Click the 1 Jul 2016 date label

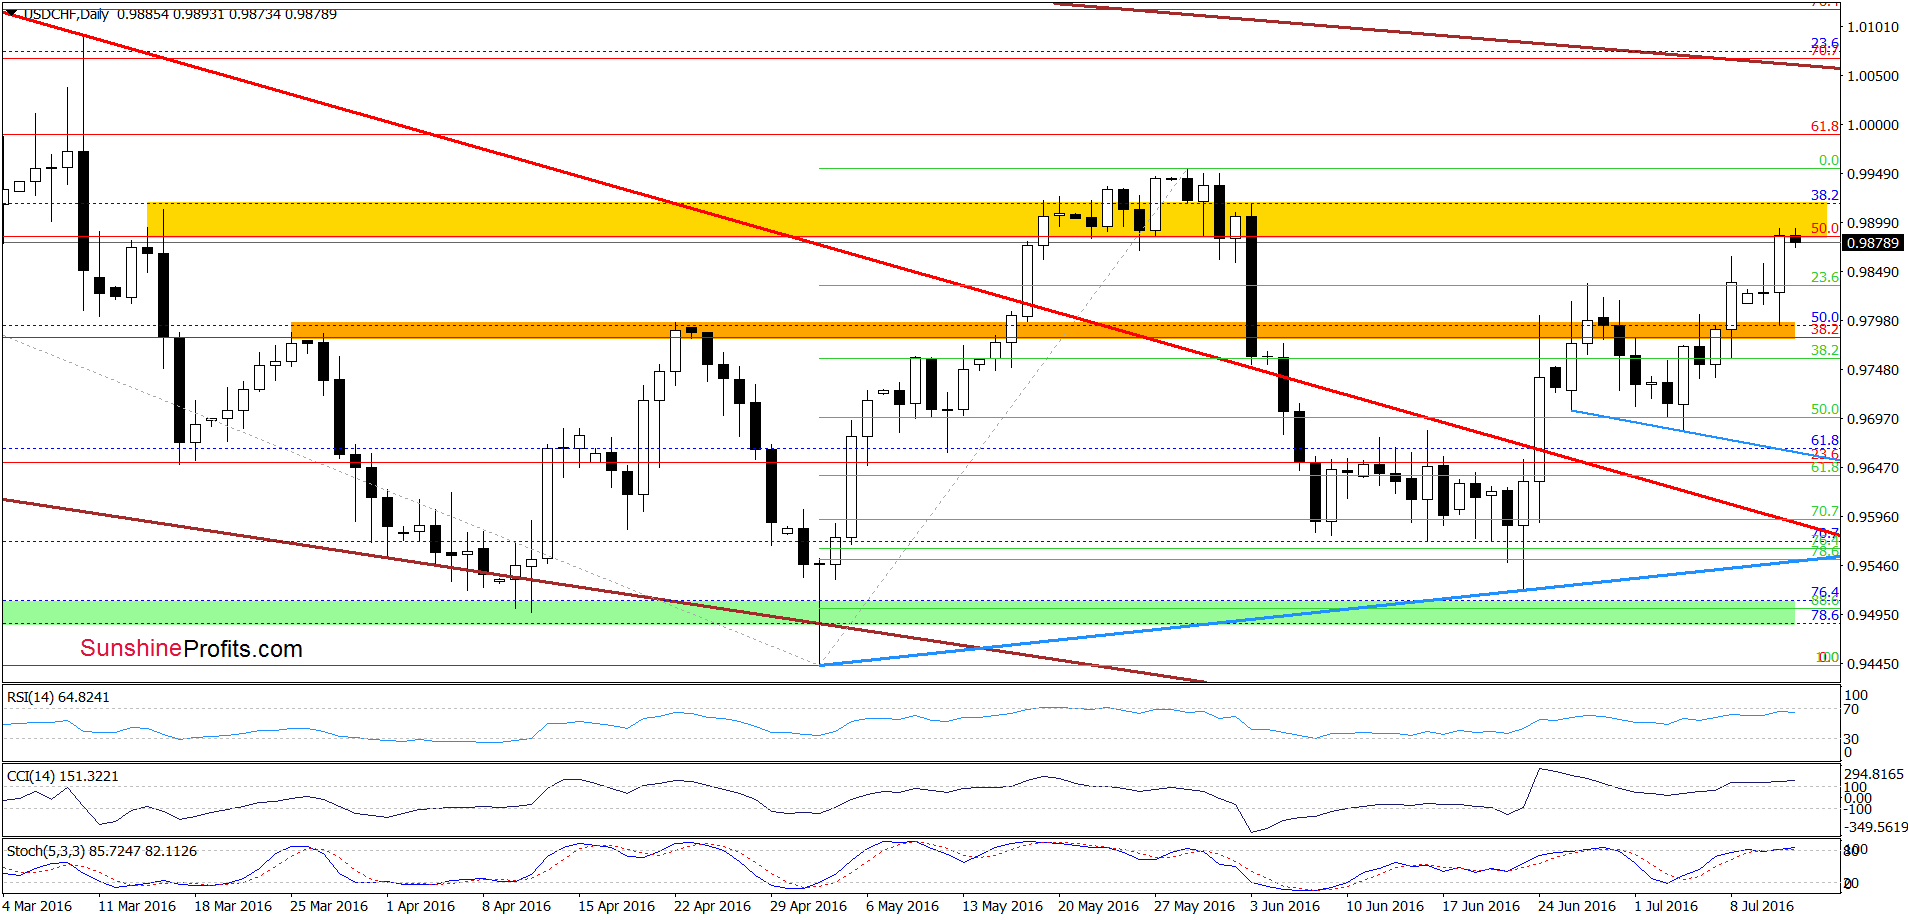(1666, 906)
